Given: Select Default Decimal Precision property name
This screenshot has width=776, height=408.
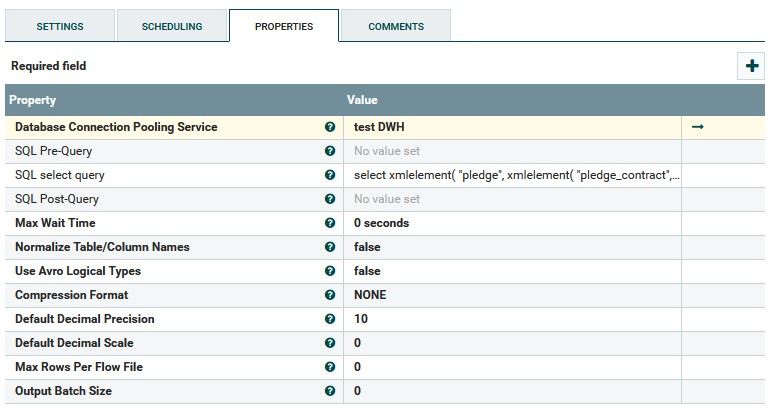Looking at the screenshot, I should (85, 319).
